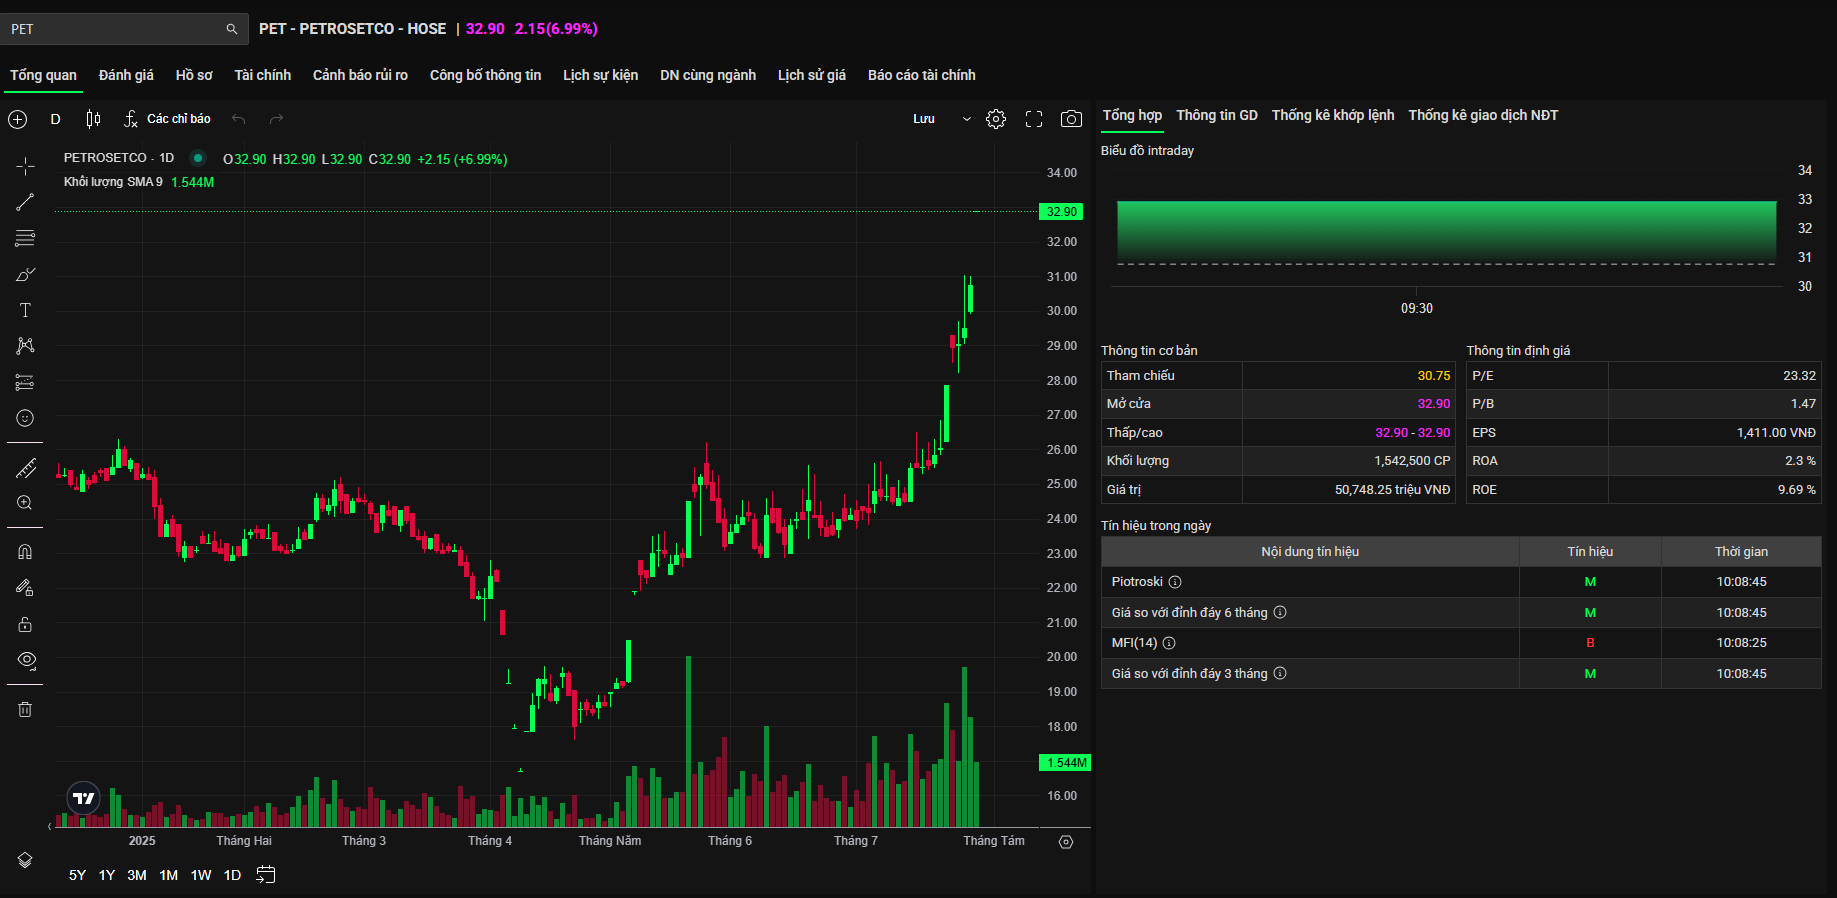Select the 3M time range

(137, 875)
